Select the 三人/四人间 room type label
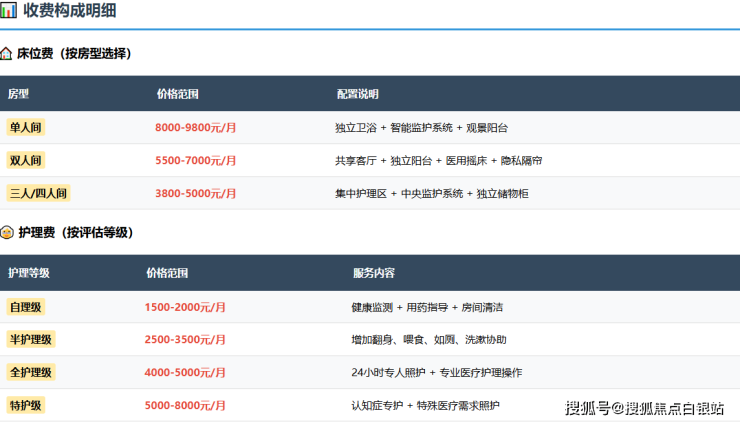The image size is (740, 424). coord(39,193)
